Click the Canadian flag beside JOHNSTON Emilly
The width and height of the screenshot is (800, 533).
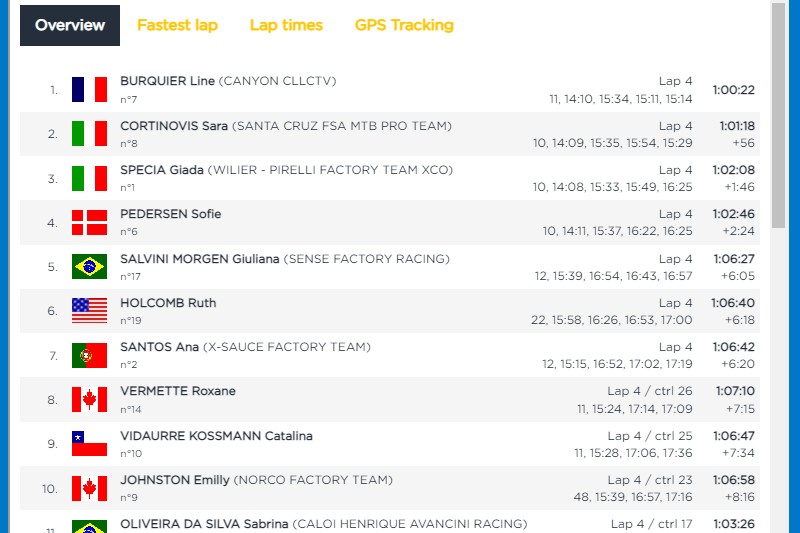pyautogui.click(x=89, y=489)
